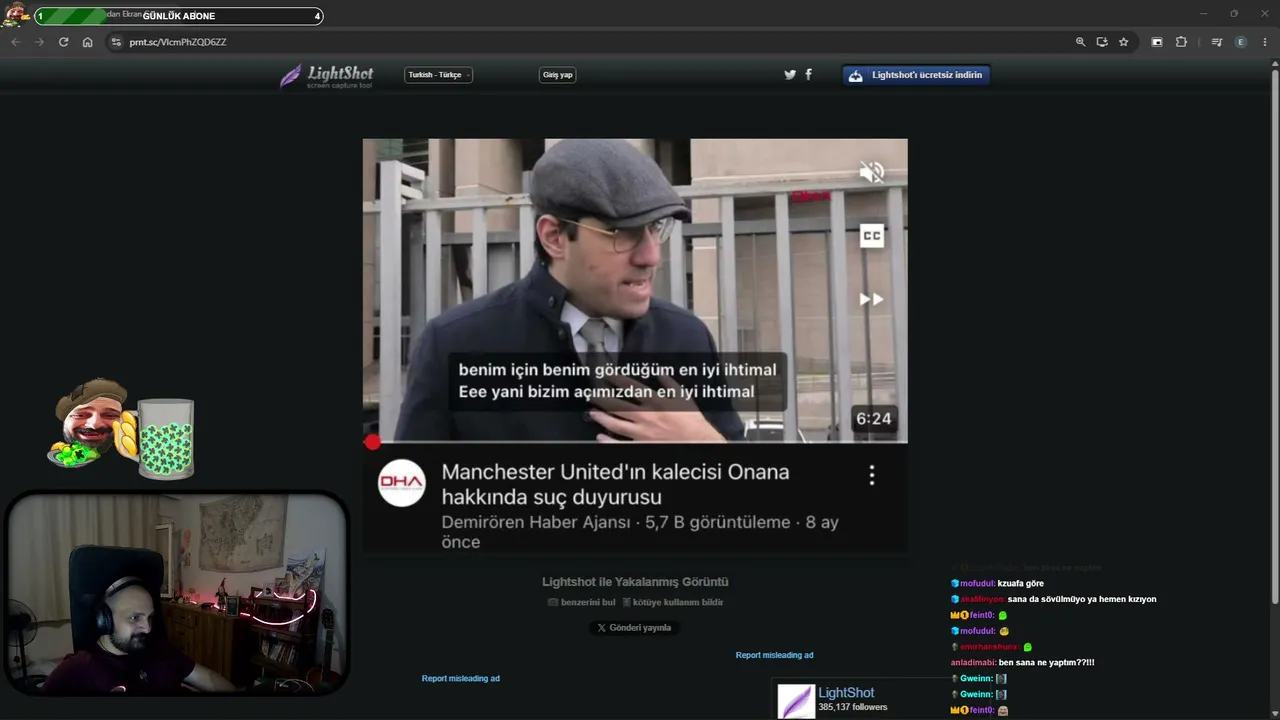
Task: Click the kötüye kullanım bildir link
Action: point(672,602)
